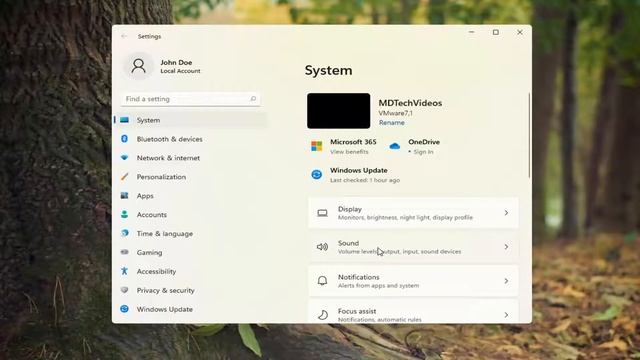This screenshot has height=360, width=640.
Task: Click the black PC desktop thumbnail
Action: point(338,111)
